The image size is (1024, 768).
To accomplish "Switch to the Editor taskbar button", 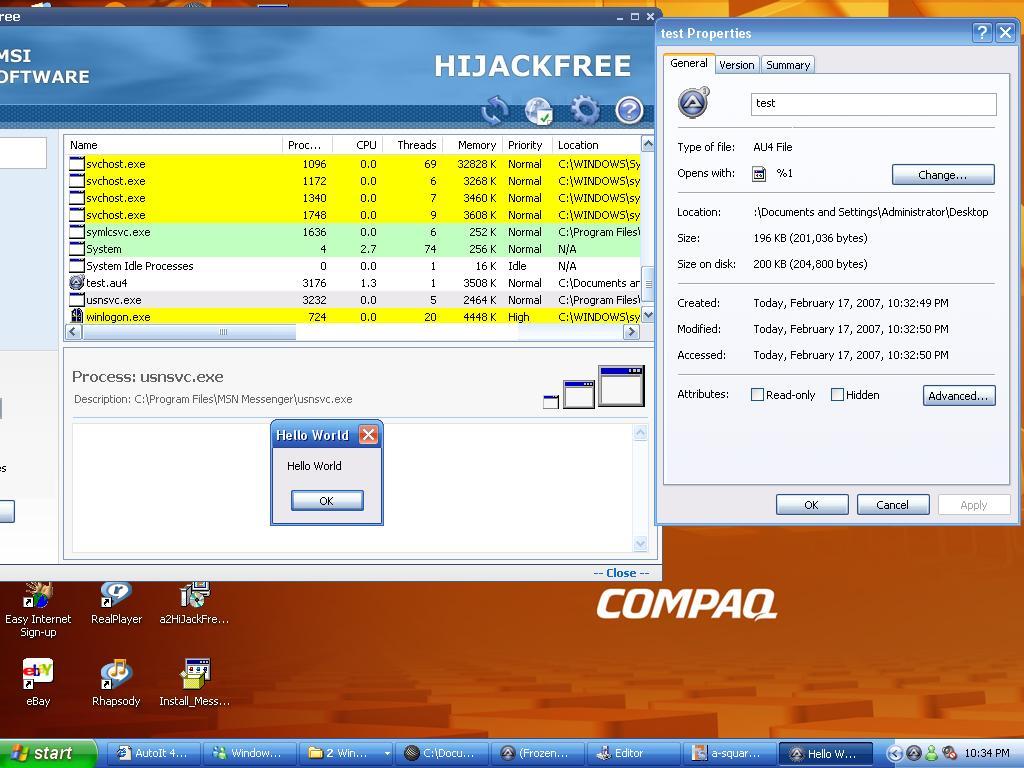I will coord(633,753).
